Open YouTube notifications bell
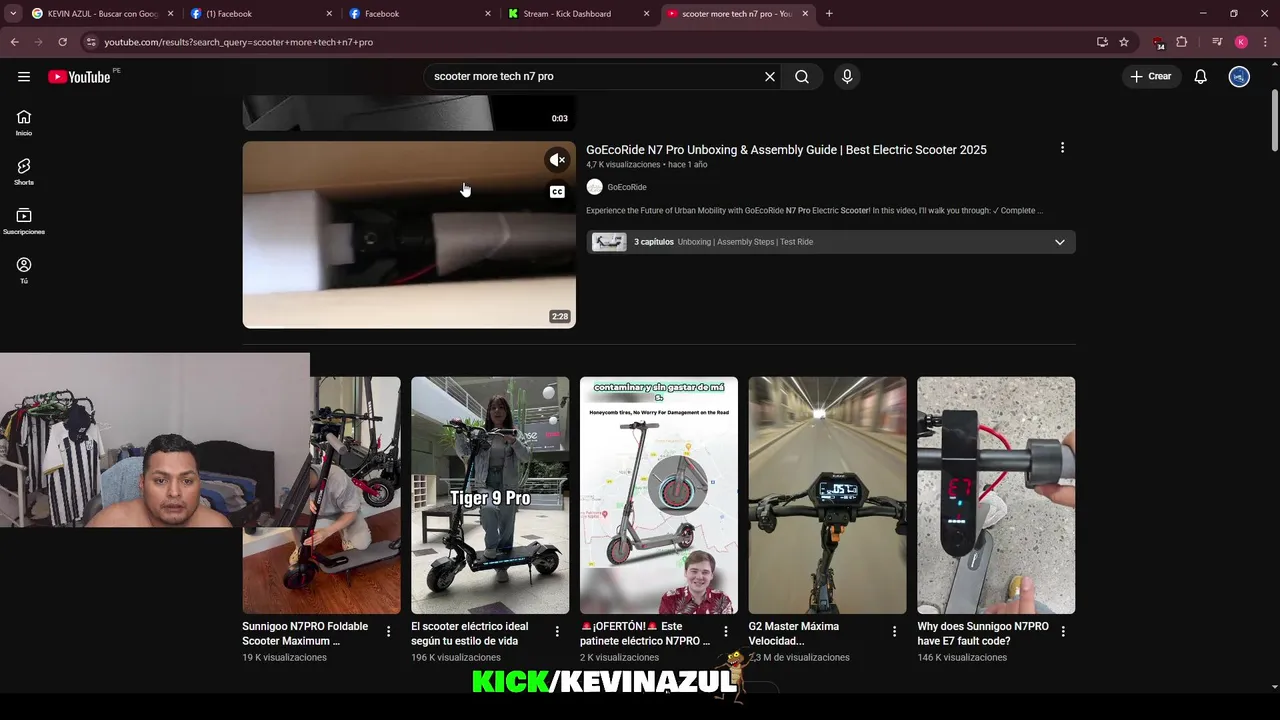1280x720 pixels. (1201, 77)
